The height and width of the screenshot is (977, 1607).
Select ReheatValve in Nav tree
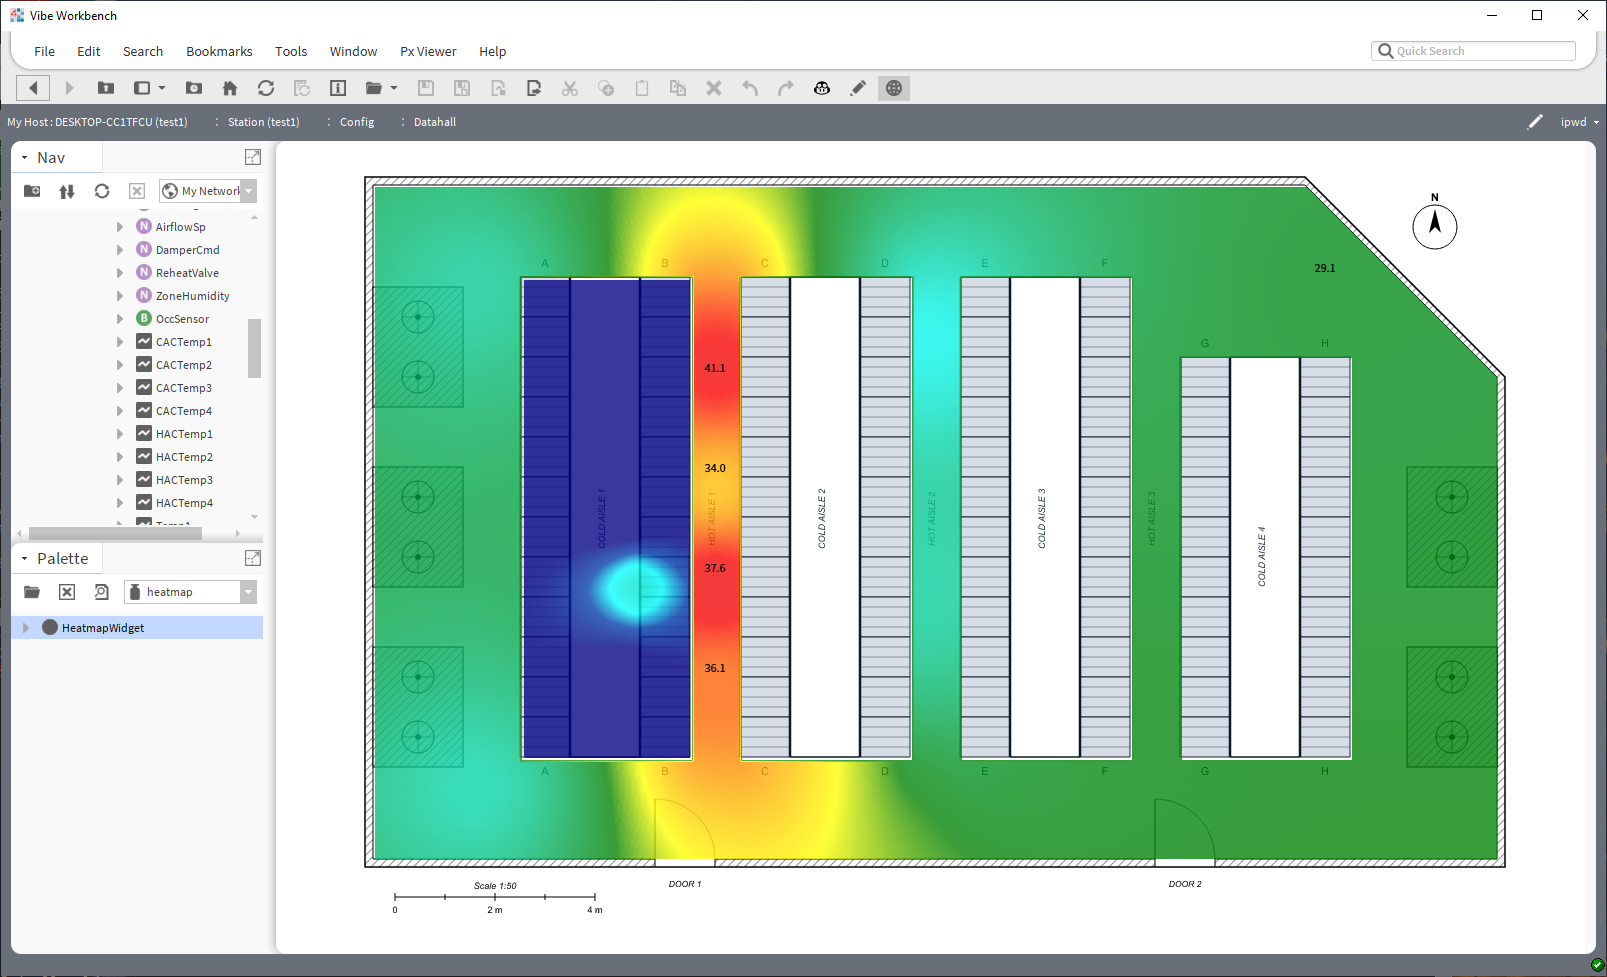point(187,273)
